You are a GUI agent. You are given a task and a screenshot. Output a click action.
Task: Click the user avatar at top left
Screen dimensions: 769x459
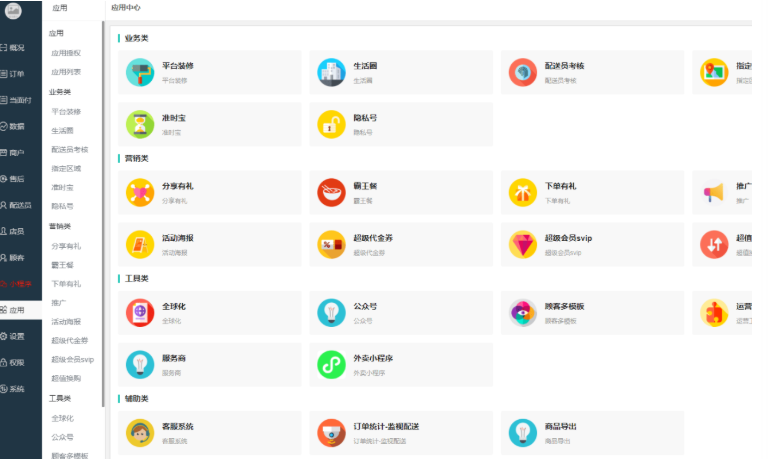point(13,11)
